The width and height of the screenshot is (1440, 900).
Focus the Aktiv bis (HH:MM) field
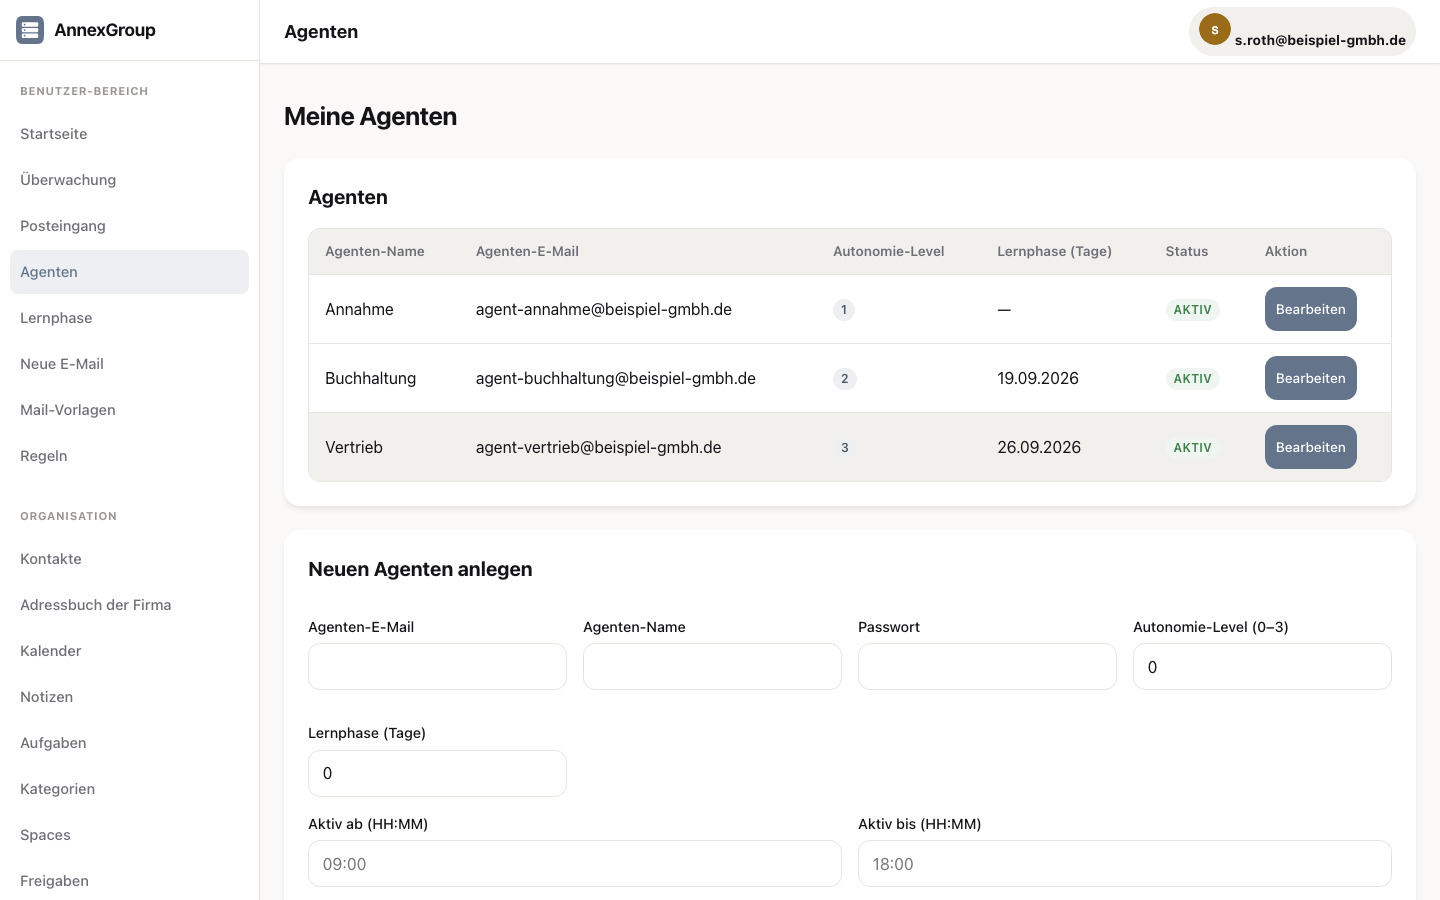(1125, 863)
